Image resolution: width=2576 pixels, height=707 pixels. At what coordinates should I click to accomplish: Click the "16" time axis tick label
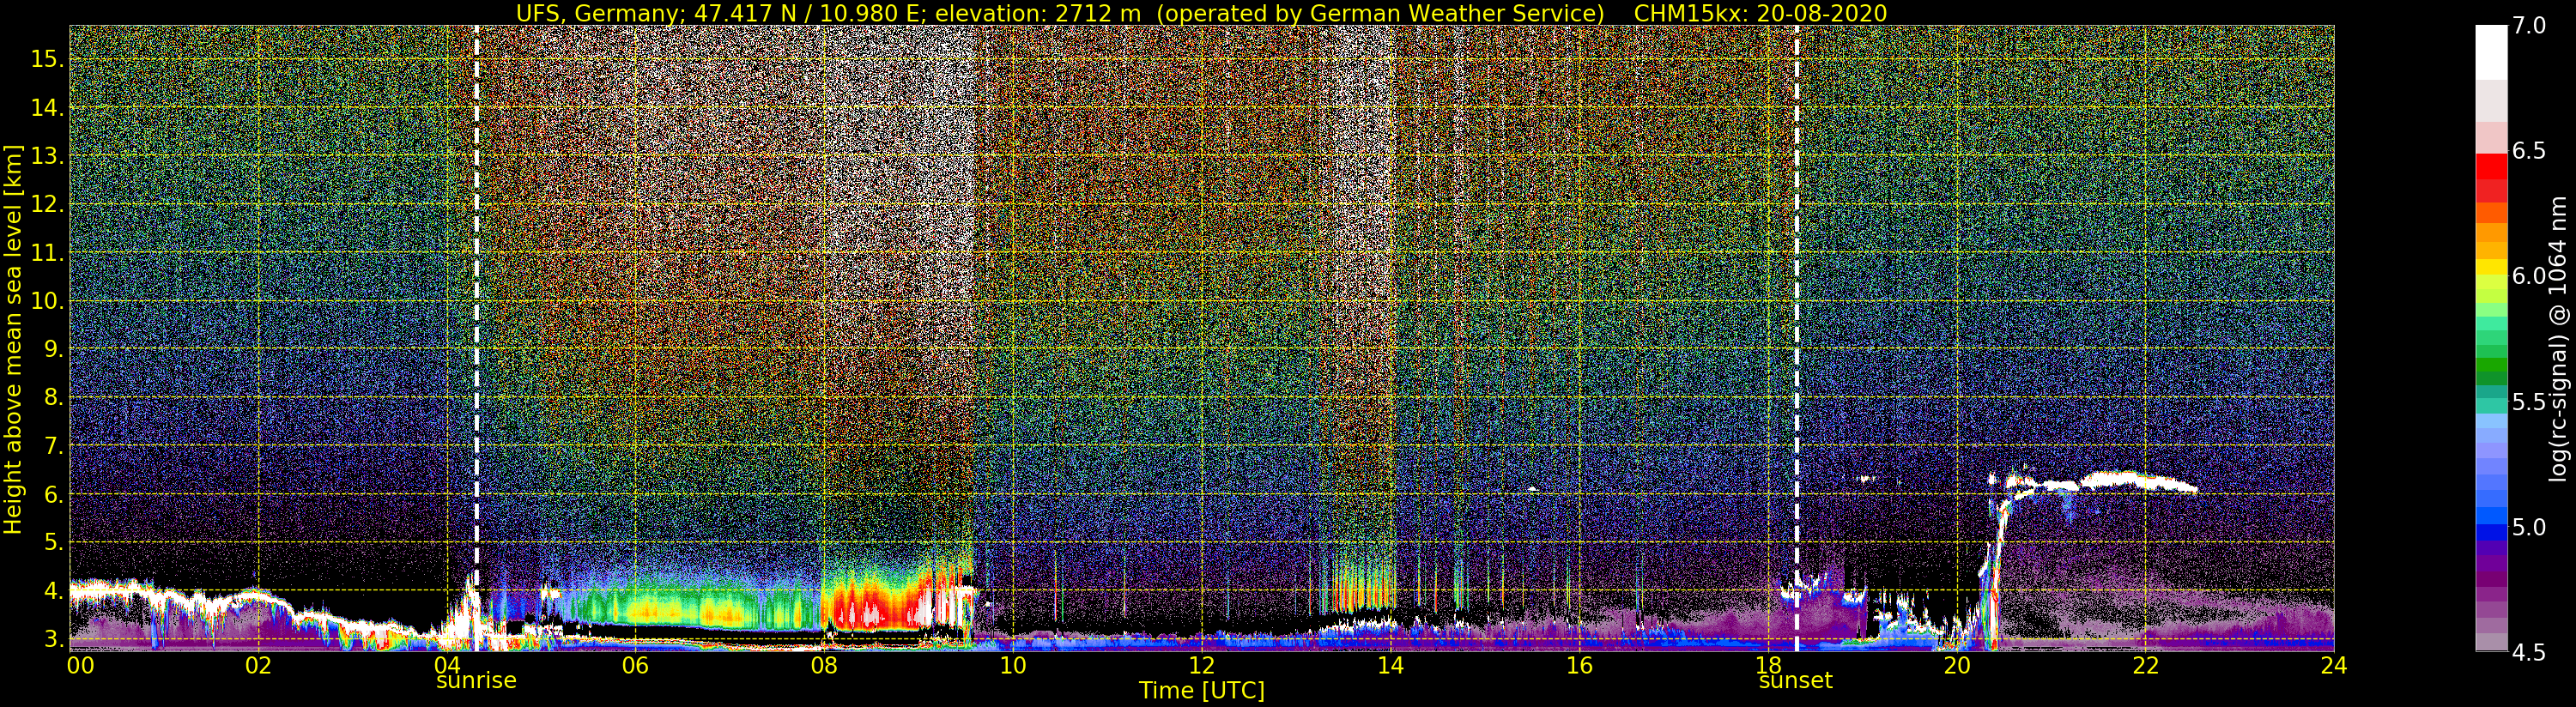click(x=1579, y=665)
